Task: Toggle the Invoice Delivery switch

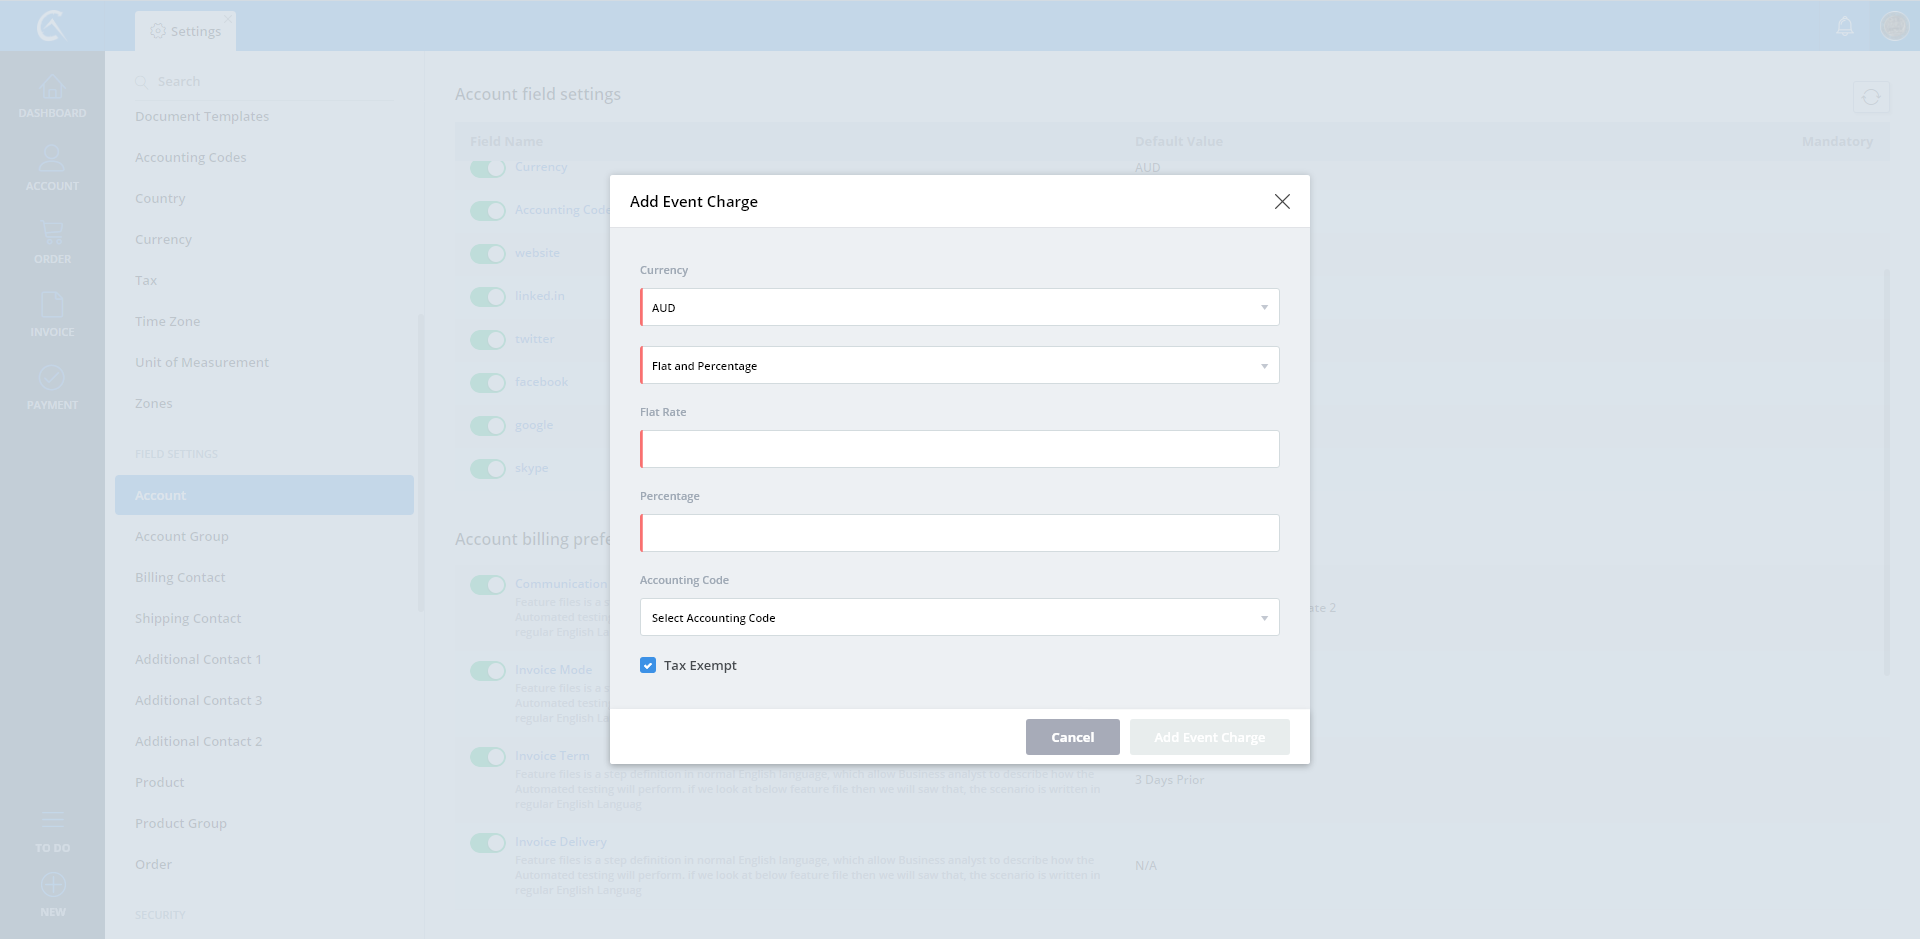Action: pyautogui.click(x=488, y=843)
